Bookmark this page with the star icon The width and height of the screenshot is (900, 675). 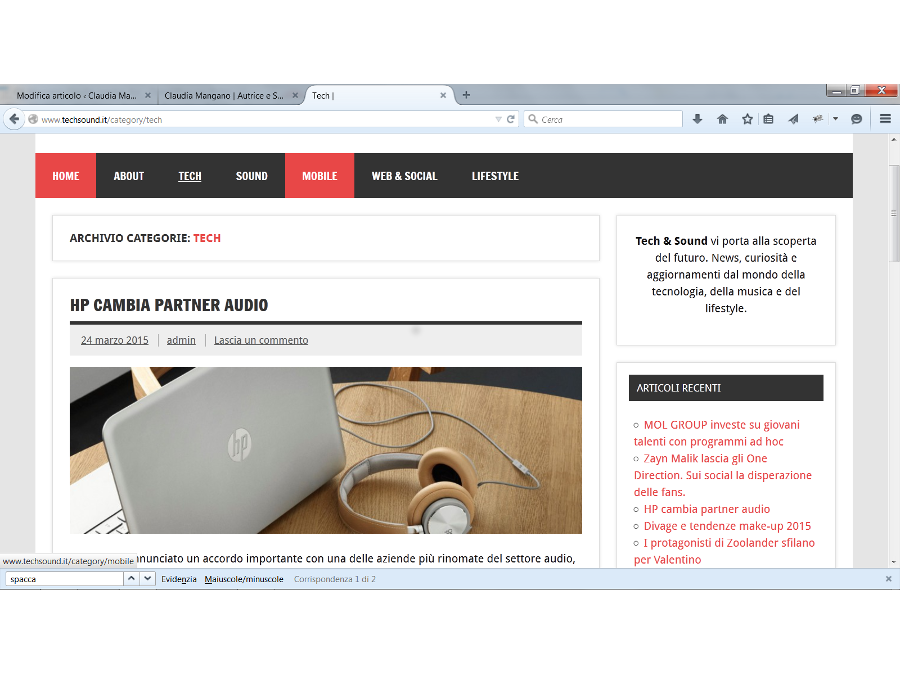pyautogui.click(x=747, y=119)
